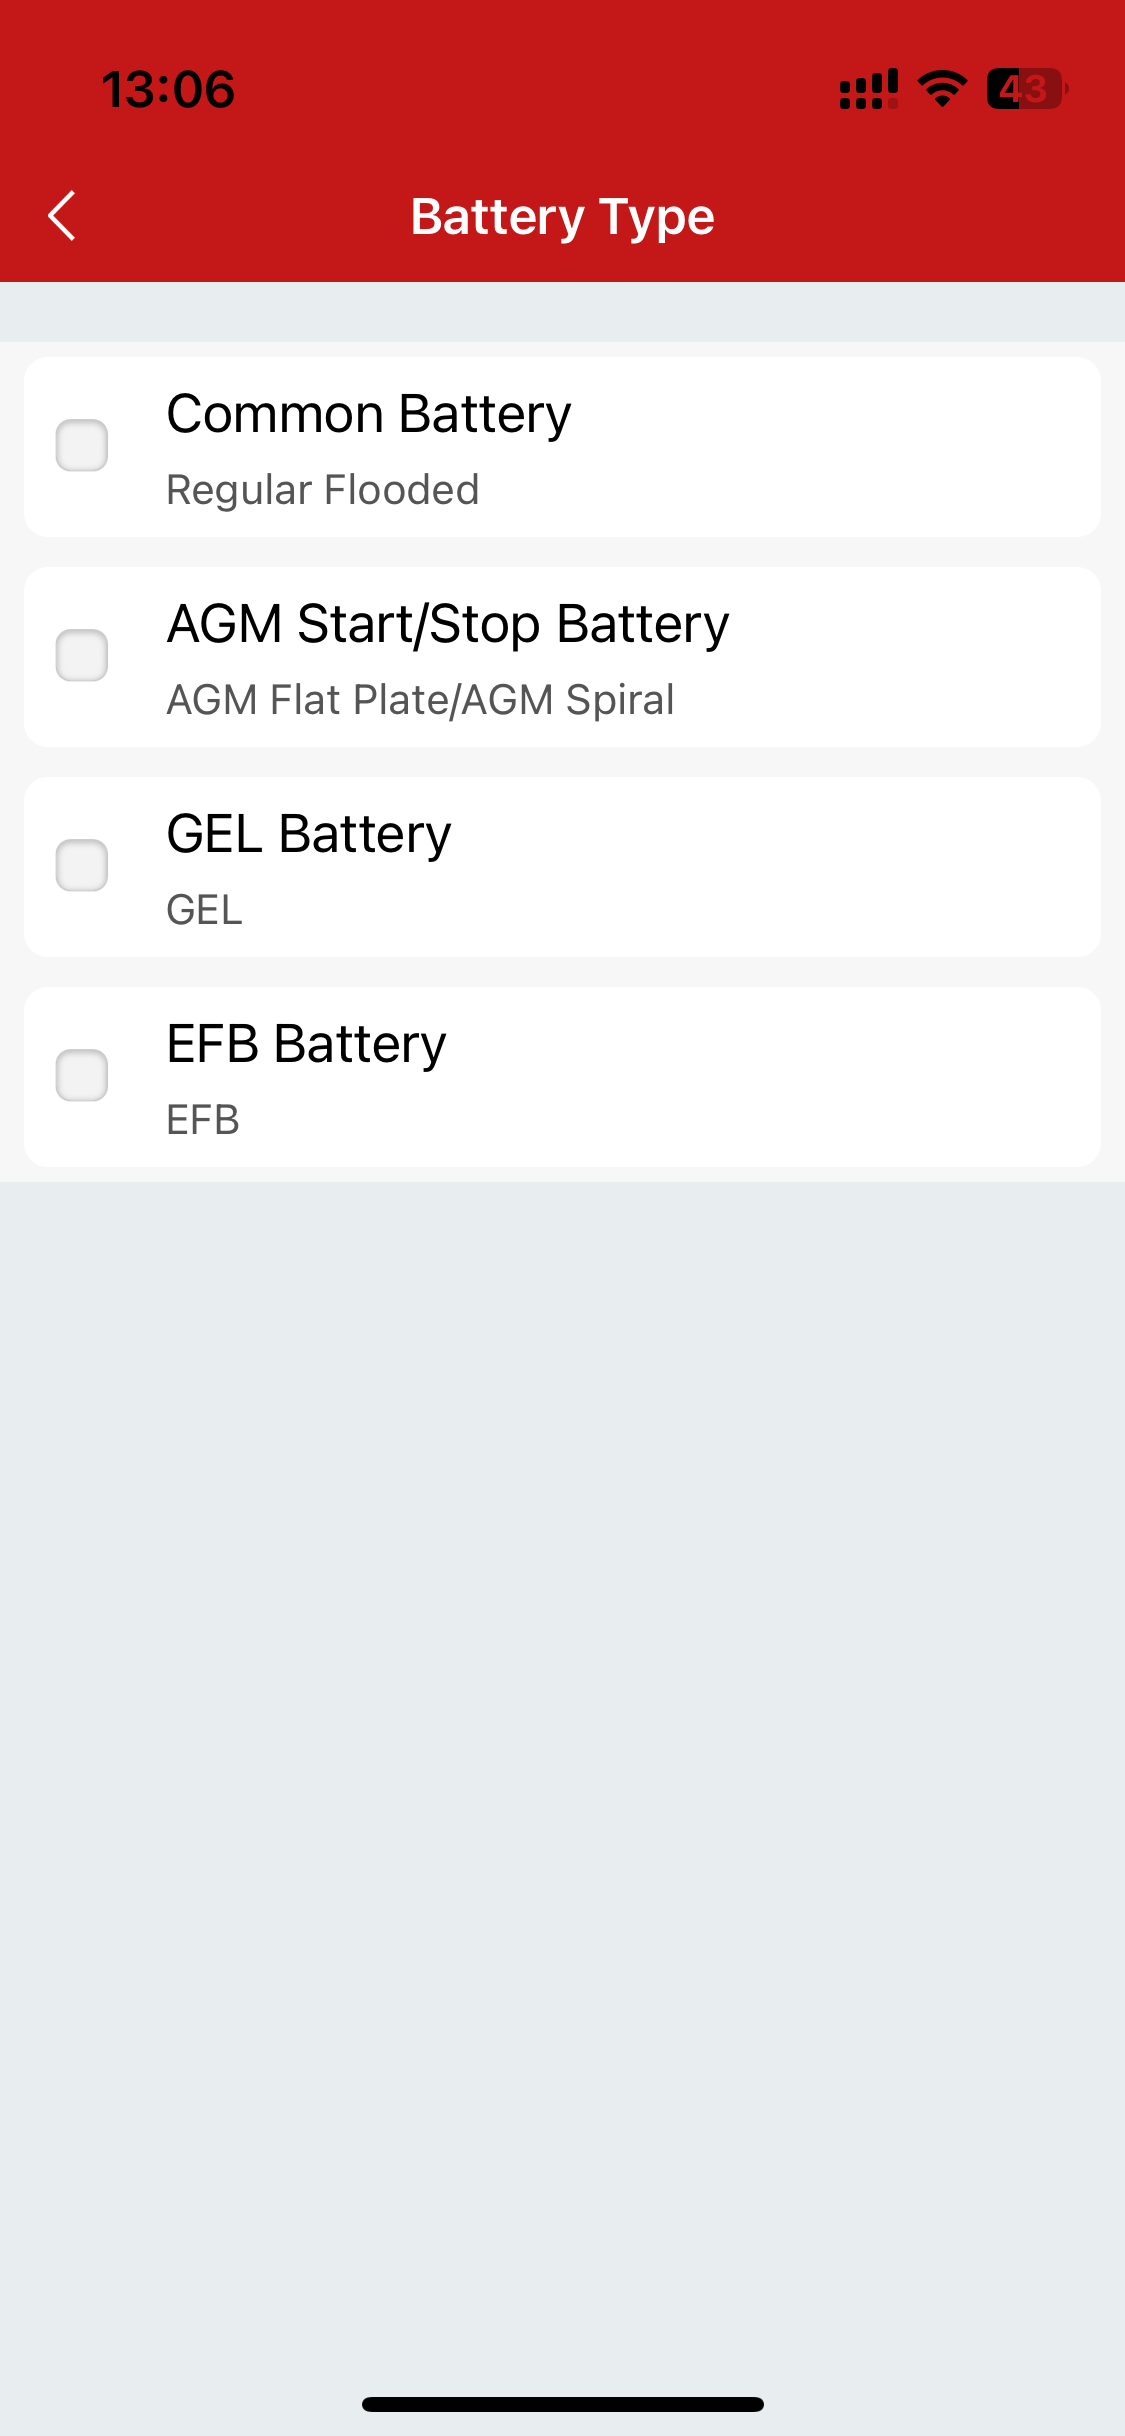Tap the battery level indicator icon

click(1027, 89)
